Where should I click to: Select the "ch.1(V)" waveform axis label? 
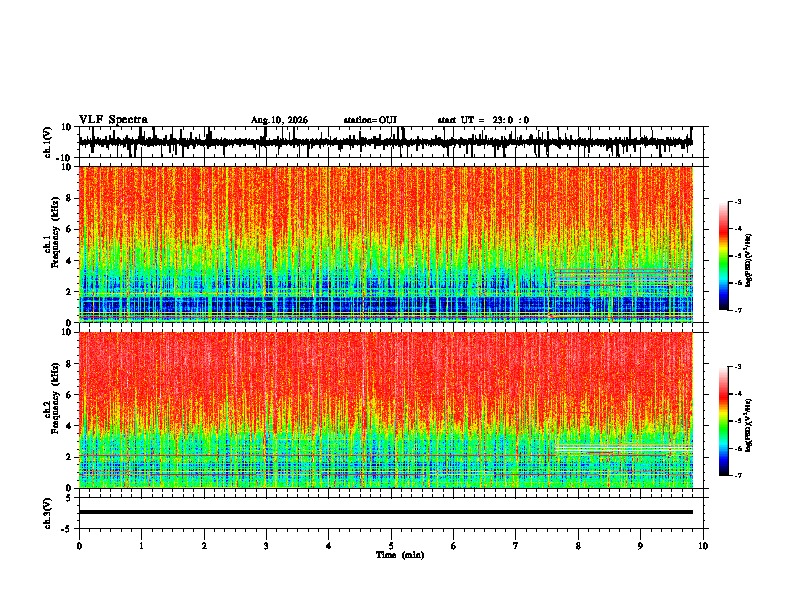[48, 142]
